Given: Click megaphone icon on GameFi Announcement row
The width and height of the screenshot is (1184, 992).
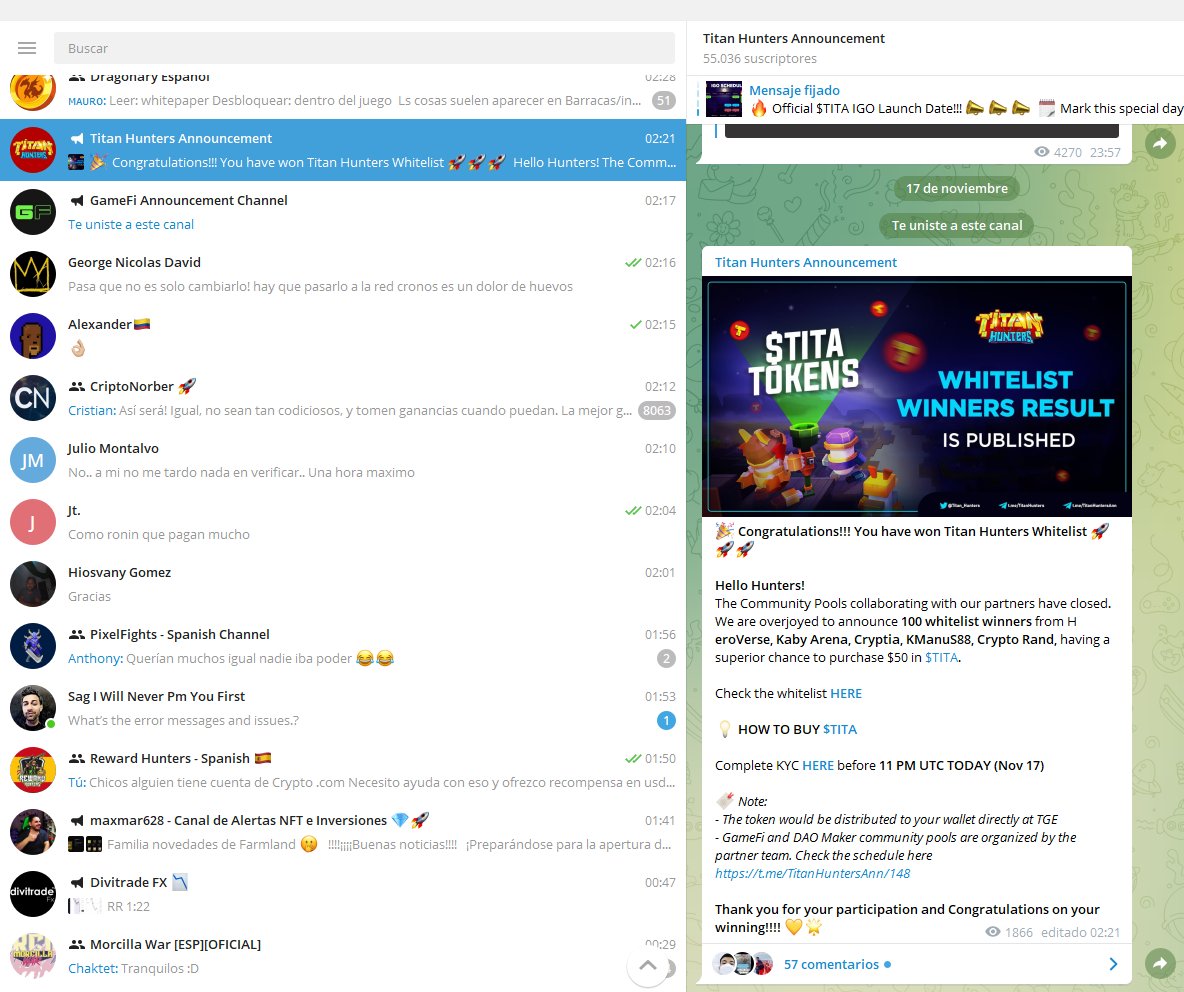Looking at the screenshot, I should click(77, 200).
